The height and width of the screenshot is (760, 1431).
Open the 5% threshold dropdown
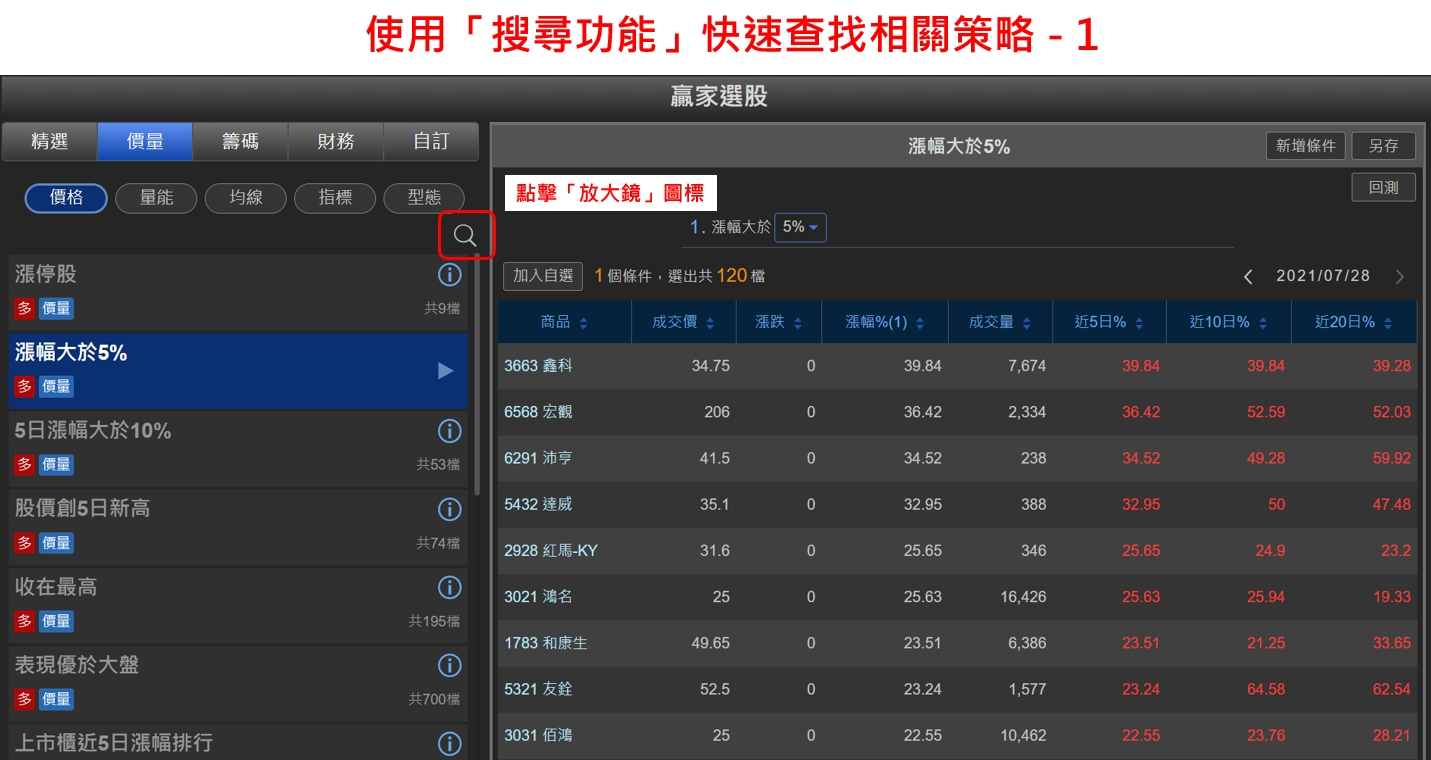pos(800,228)
